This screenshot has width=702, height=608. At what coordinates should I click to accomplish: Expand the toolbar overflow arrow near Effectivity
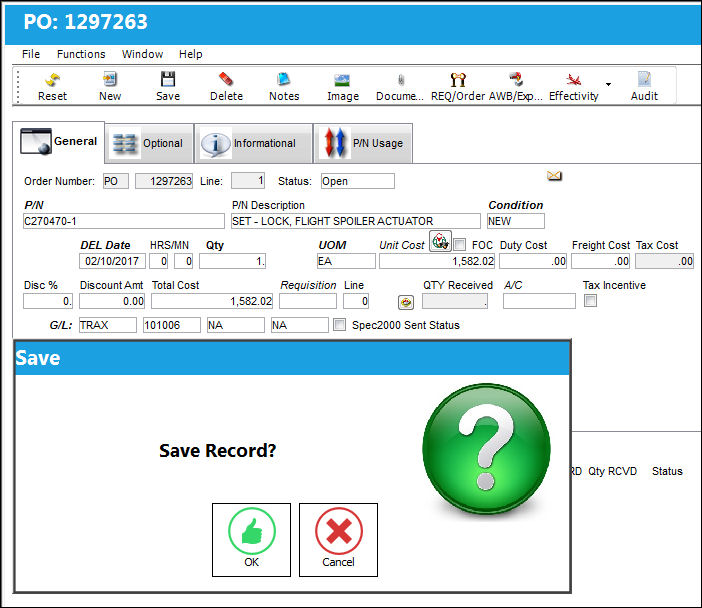[608, 84]
